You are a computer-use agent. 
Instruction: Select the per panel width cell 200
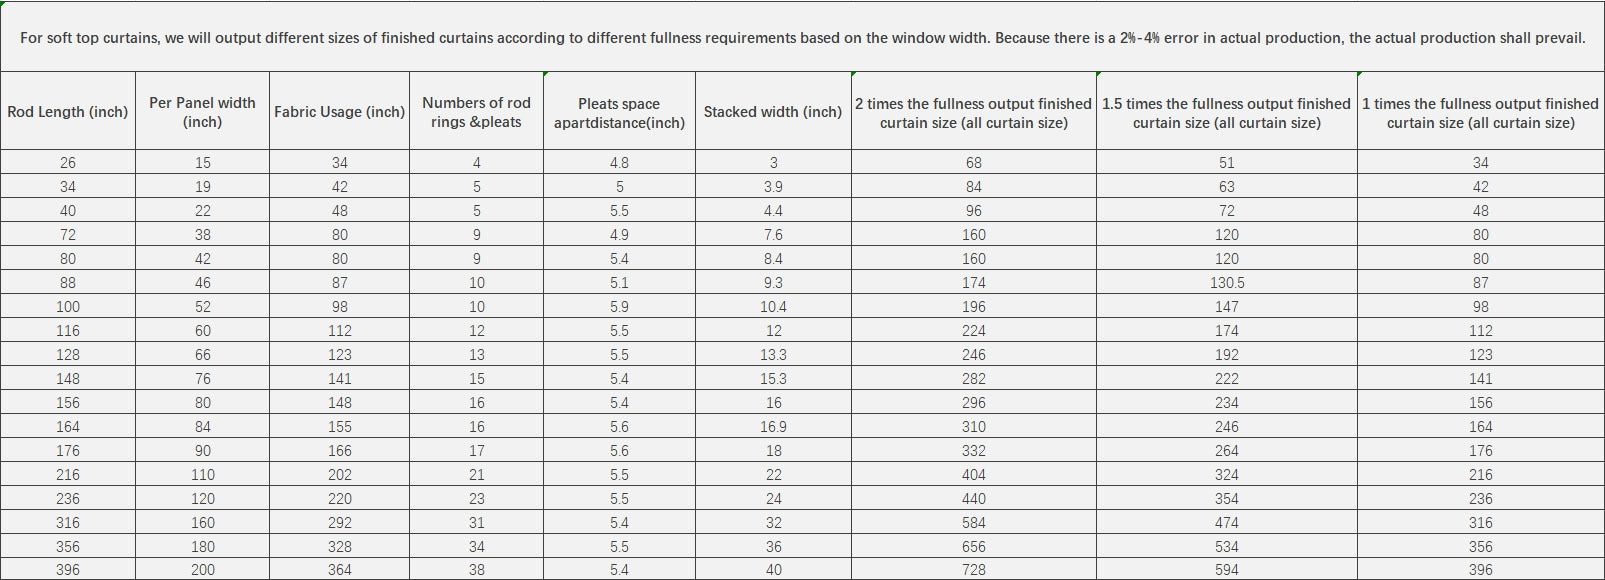(202, 569)
